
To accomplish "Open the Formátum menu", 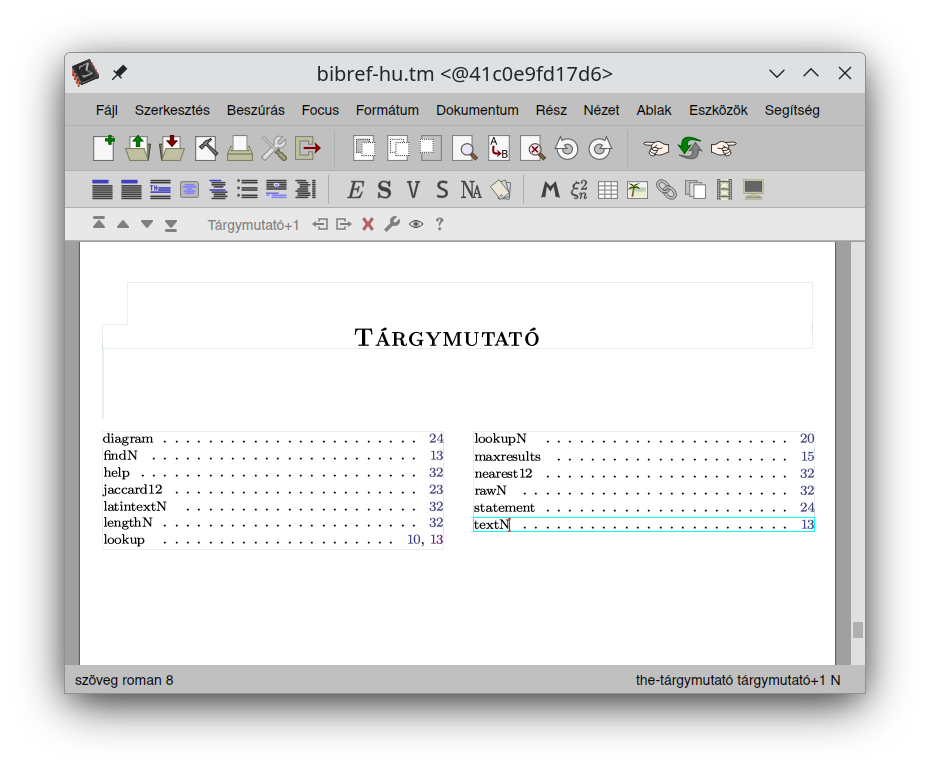I will tap(387, 110).
